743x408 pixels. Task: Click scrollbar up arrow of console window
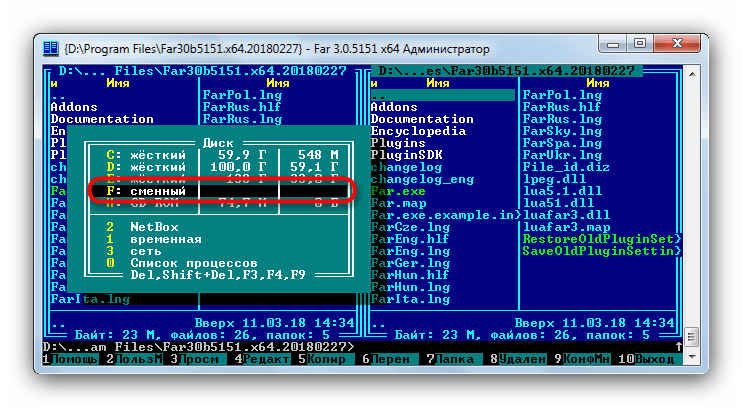pos(692,73)
